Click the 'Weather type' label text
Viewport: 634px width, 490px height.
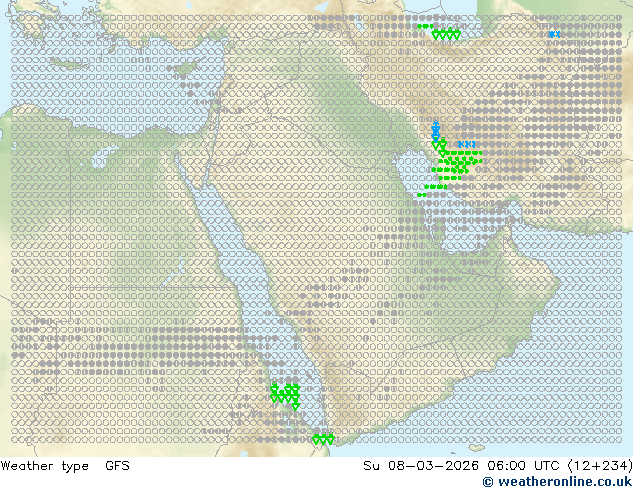pos(44,466)
